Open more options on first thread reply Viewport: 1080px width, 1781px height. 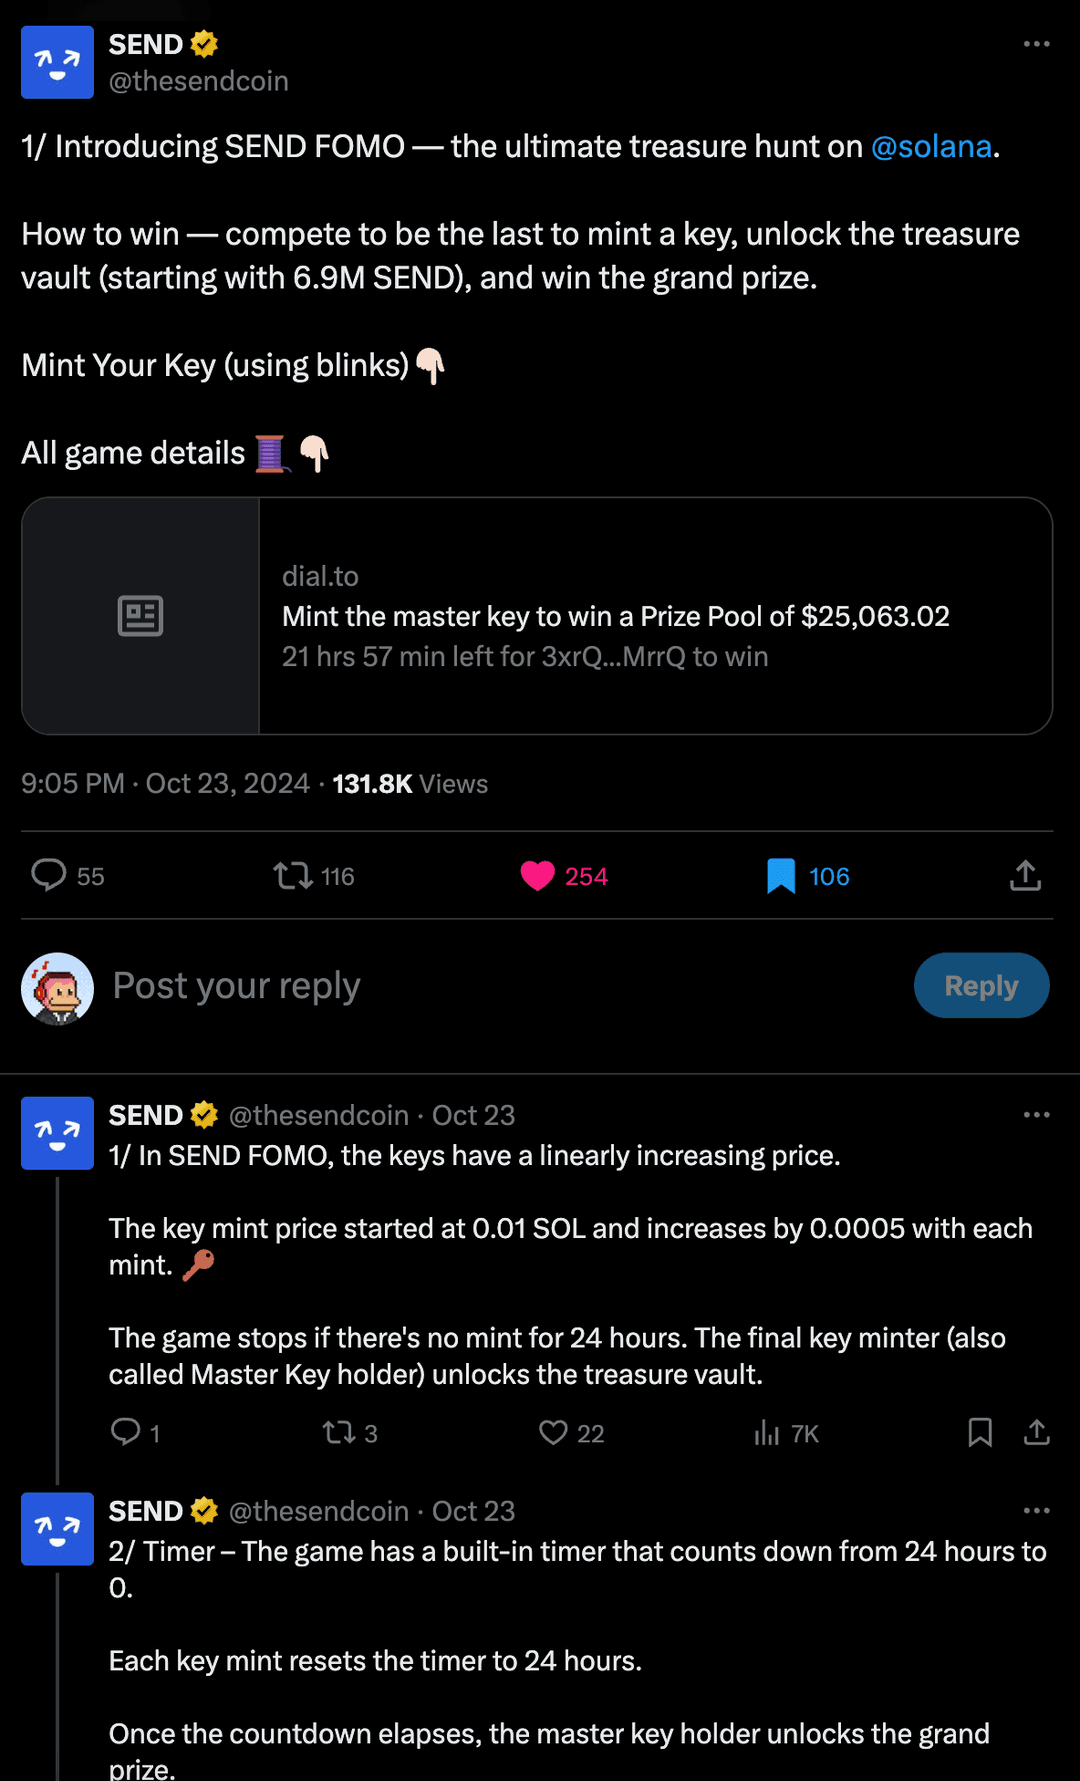pyautogui.click(x=1036, y=1115)
